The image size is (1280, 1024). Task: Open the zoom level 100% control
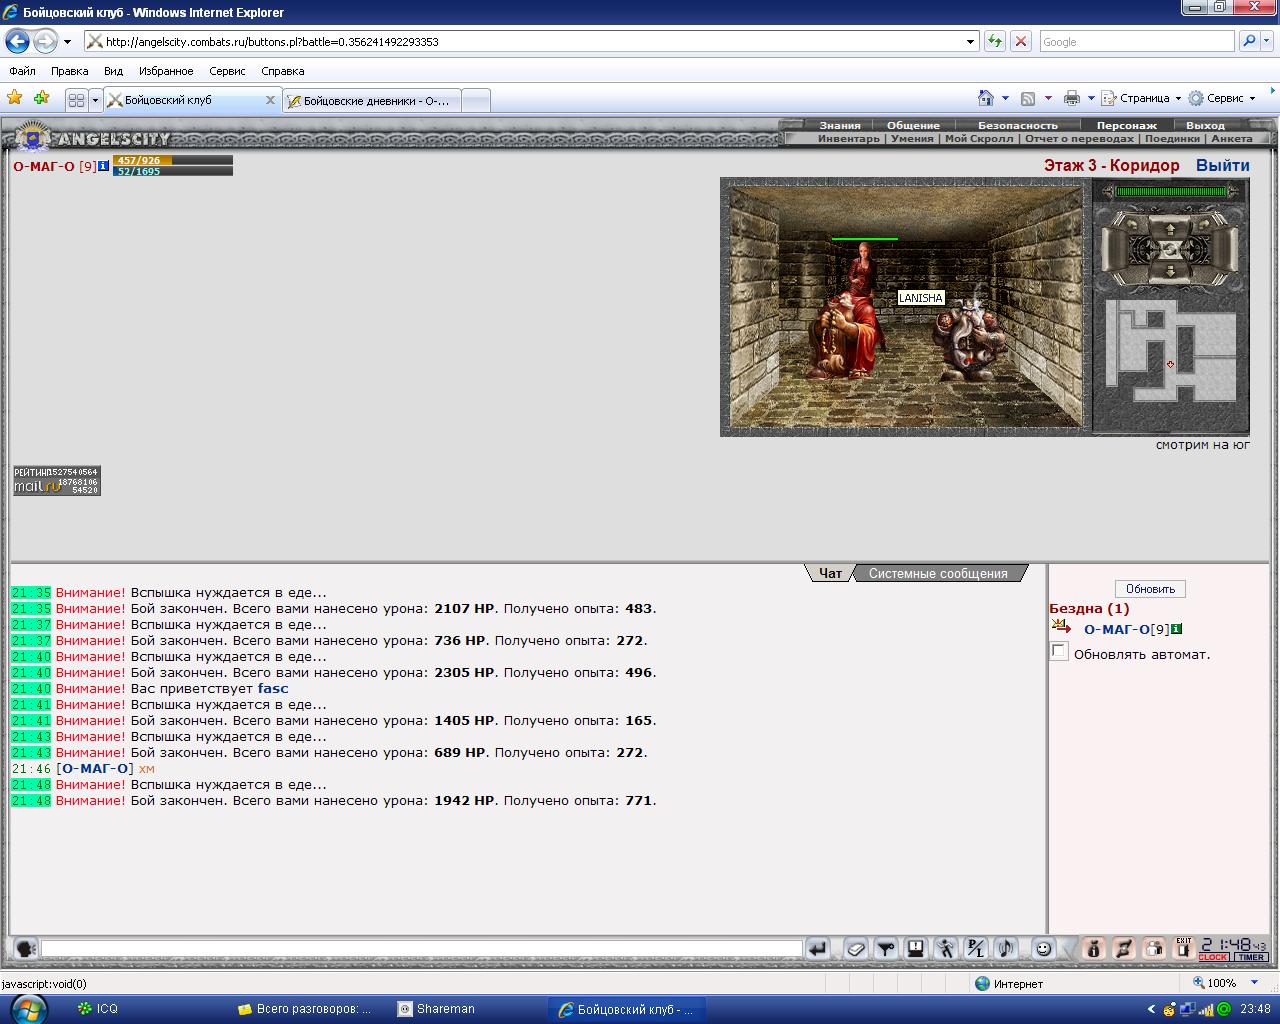pos(1227,983)
